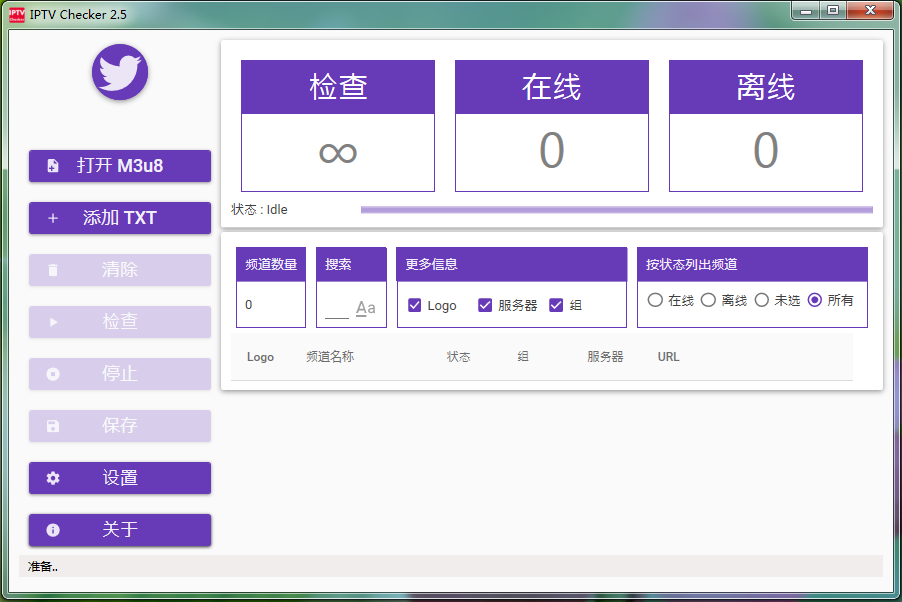Click into the 搜索 search input field

click(337, 310)
